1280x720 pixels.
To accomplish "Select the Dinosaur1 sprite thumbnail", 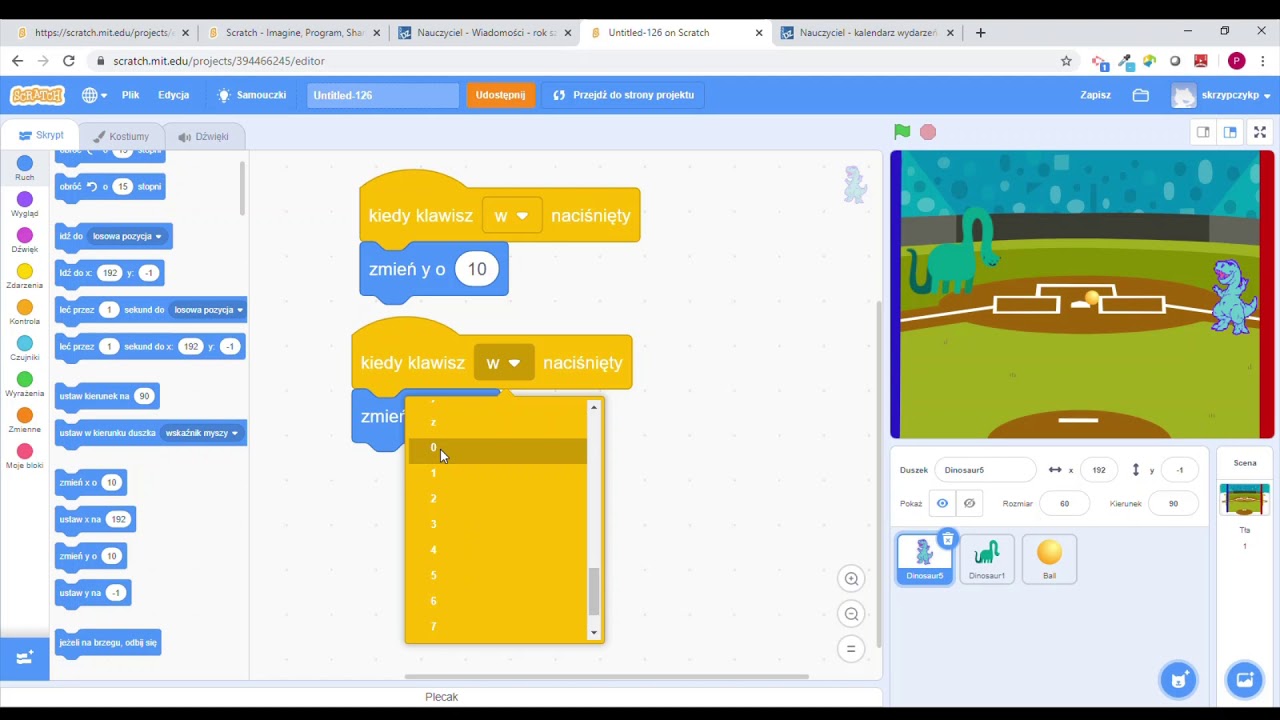I will [987, 558].
